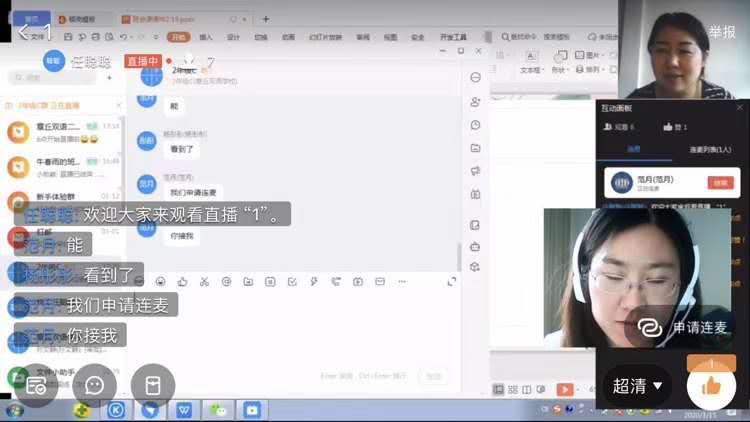The height and width of the screenshot is (422, 750).
Task: Click the checkbox task icon in chat toolbar
Action: click(292, 282)
